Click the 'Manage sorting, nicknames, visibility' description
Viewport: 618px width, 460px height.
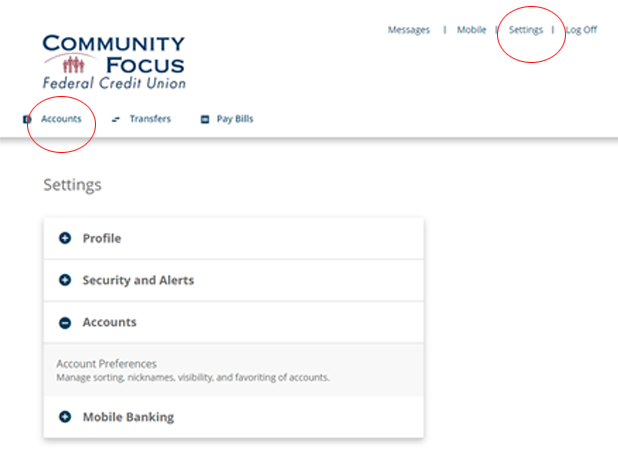[x=193, y=378]
